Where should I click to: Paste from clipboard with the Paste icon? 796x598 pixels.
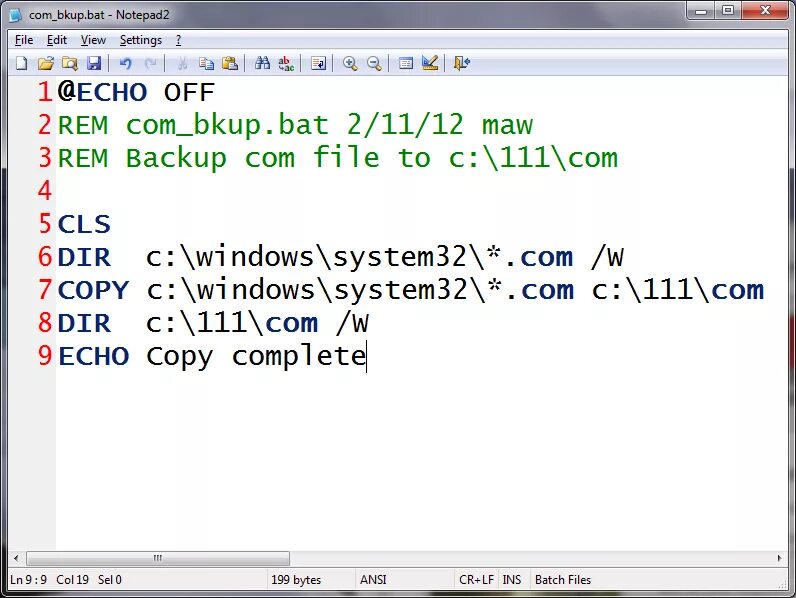tap(230, 63)
